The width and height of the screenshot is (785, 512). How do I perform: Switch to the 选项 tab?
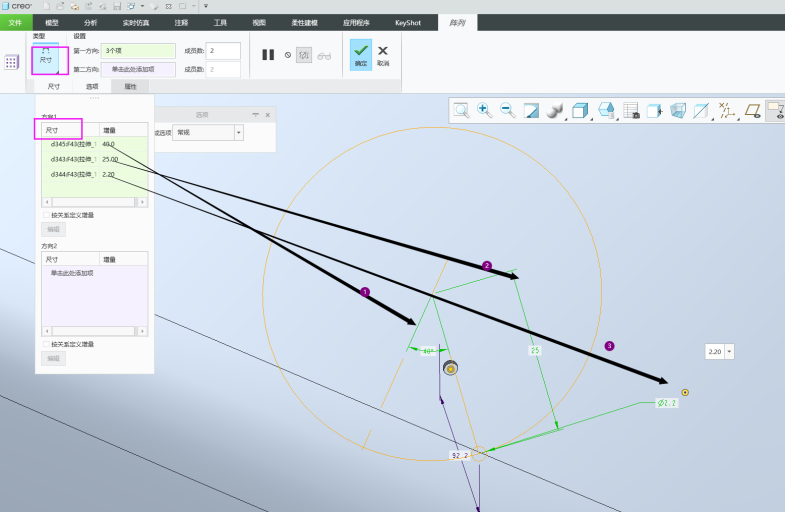click(93, 87)
